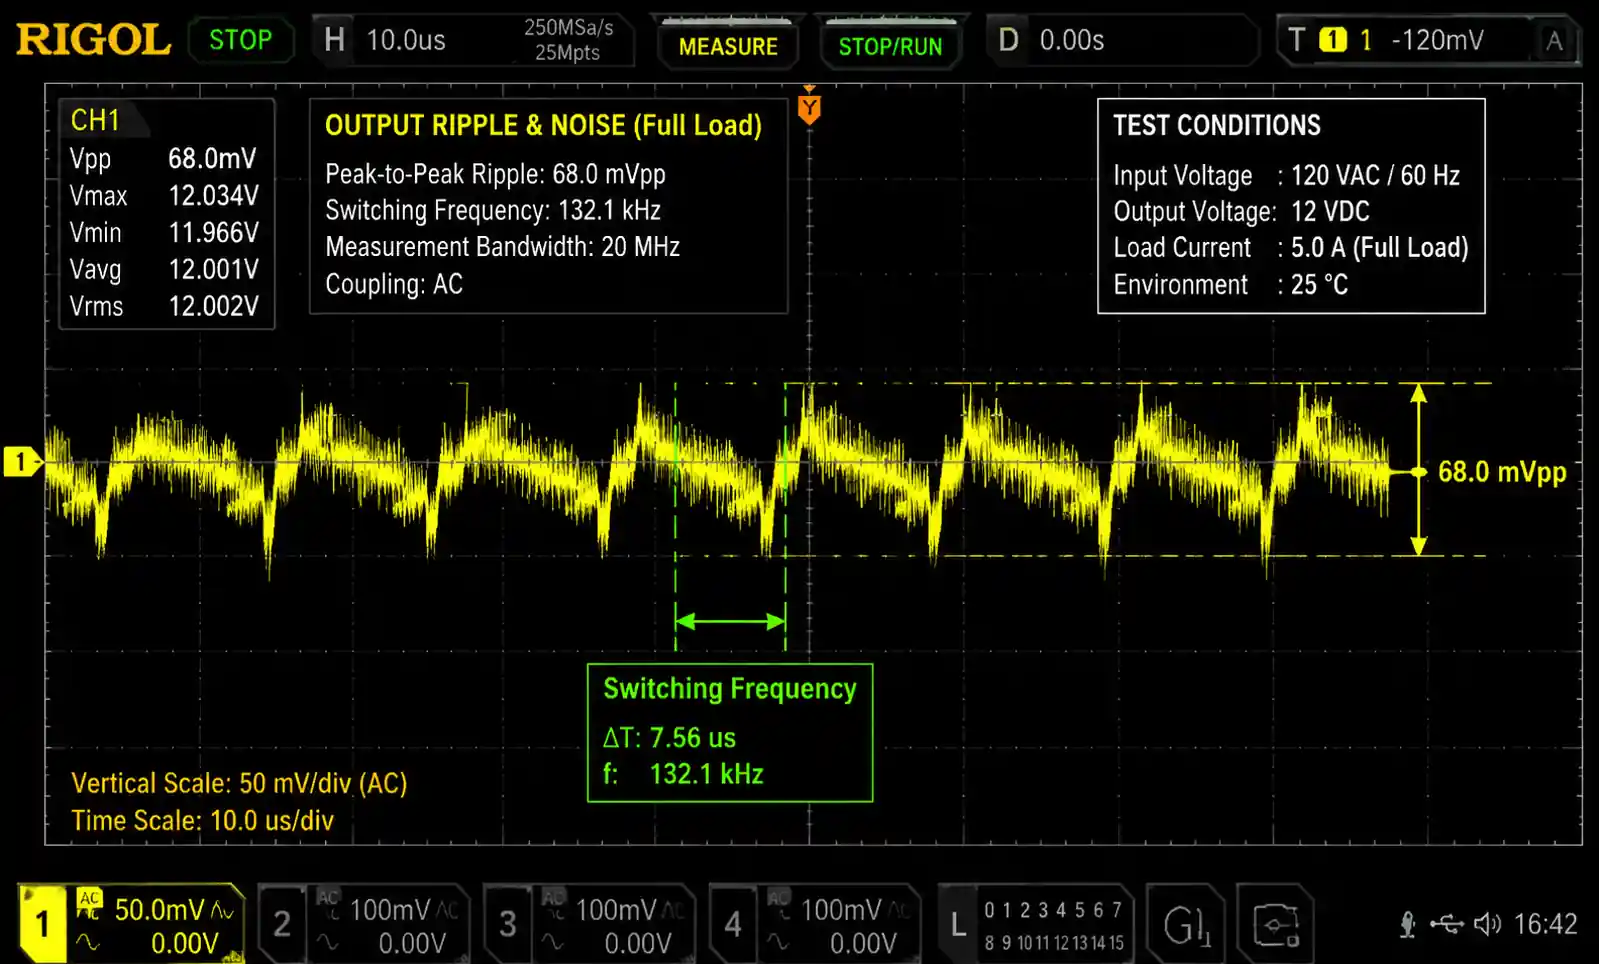
Task: Click channel 1 offset 0.00V value
Action: (185, 943)
